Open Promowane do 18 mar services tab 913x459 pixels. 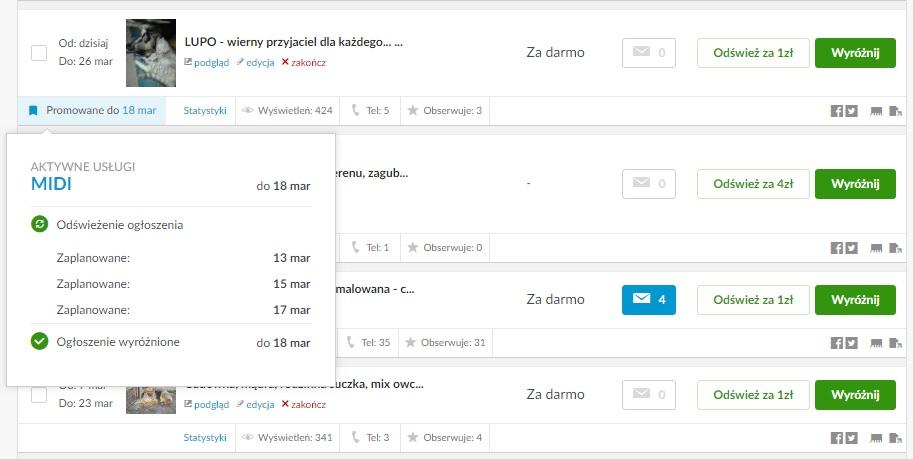click(92, 110)
